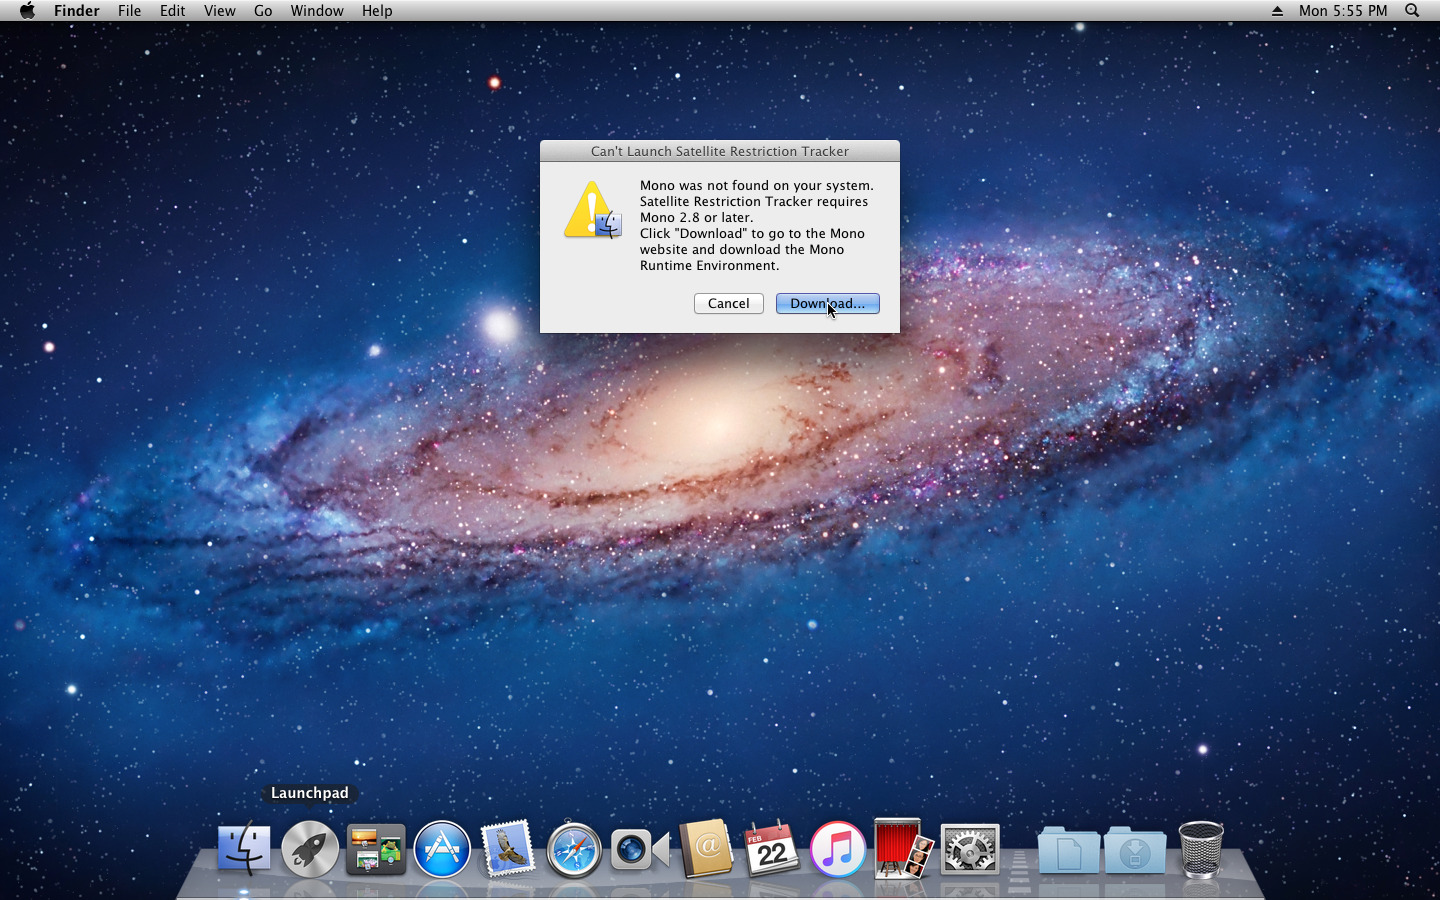1440x900 pixels.
Task: Click the Spotlight search magnifier icon
Action: 1412,11
